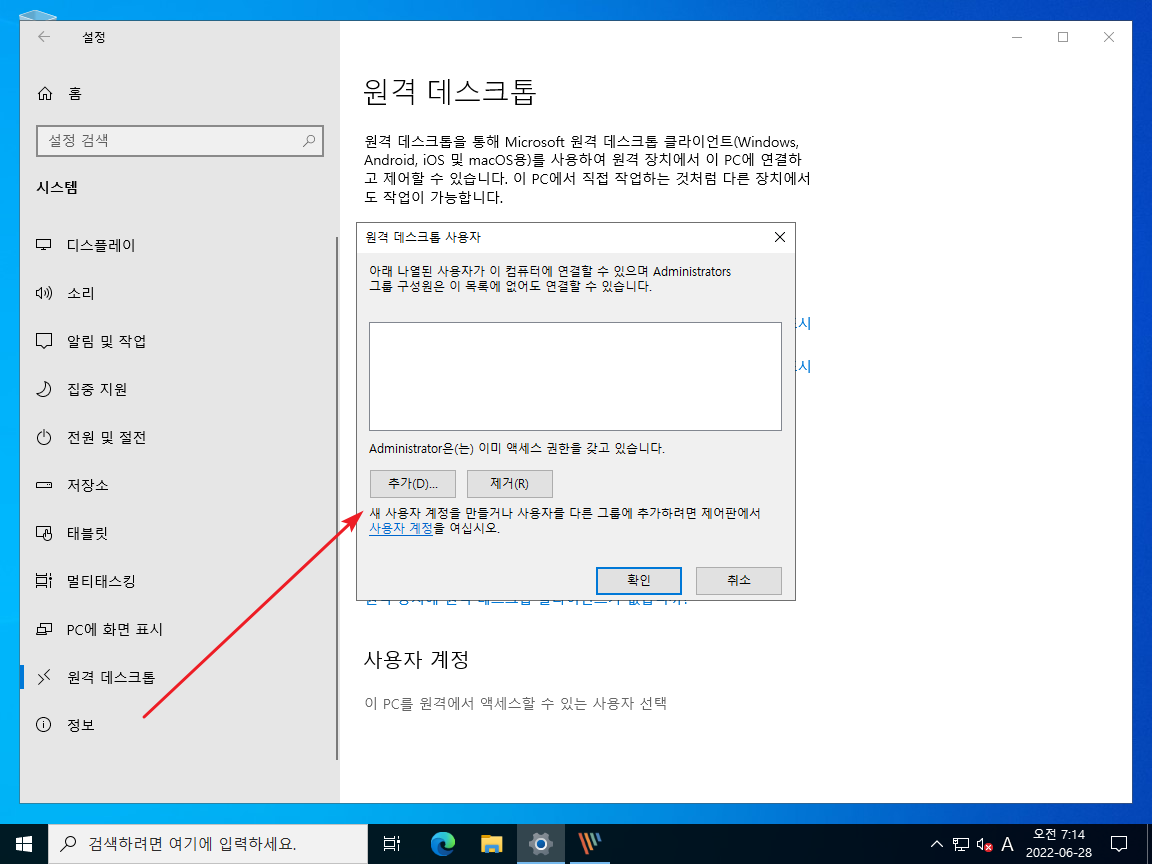Click the Focus assist moon icon
The height and width of the screenshot is (864, 1152).
click(x=44, y=389)
